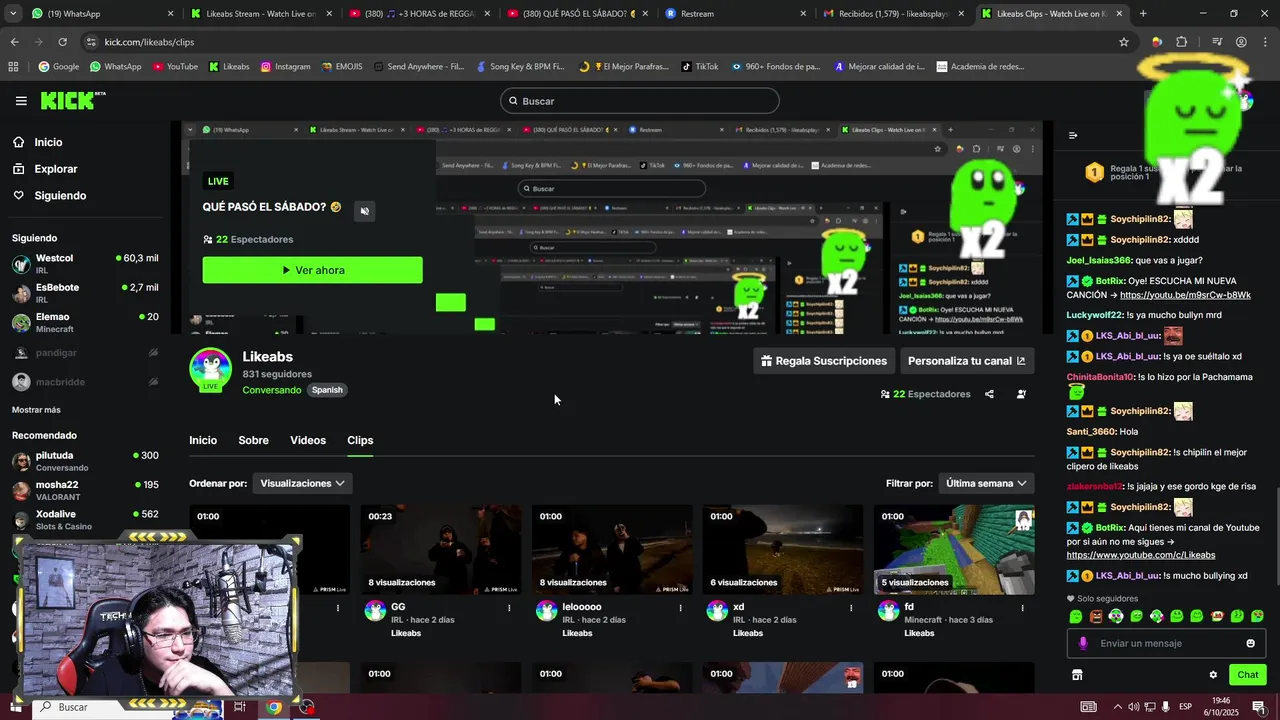Open the browser extensions puzzle icon
The image size is (1280, 720).
tap(1182, 42)
